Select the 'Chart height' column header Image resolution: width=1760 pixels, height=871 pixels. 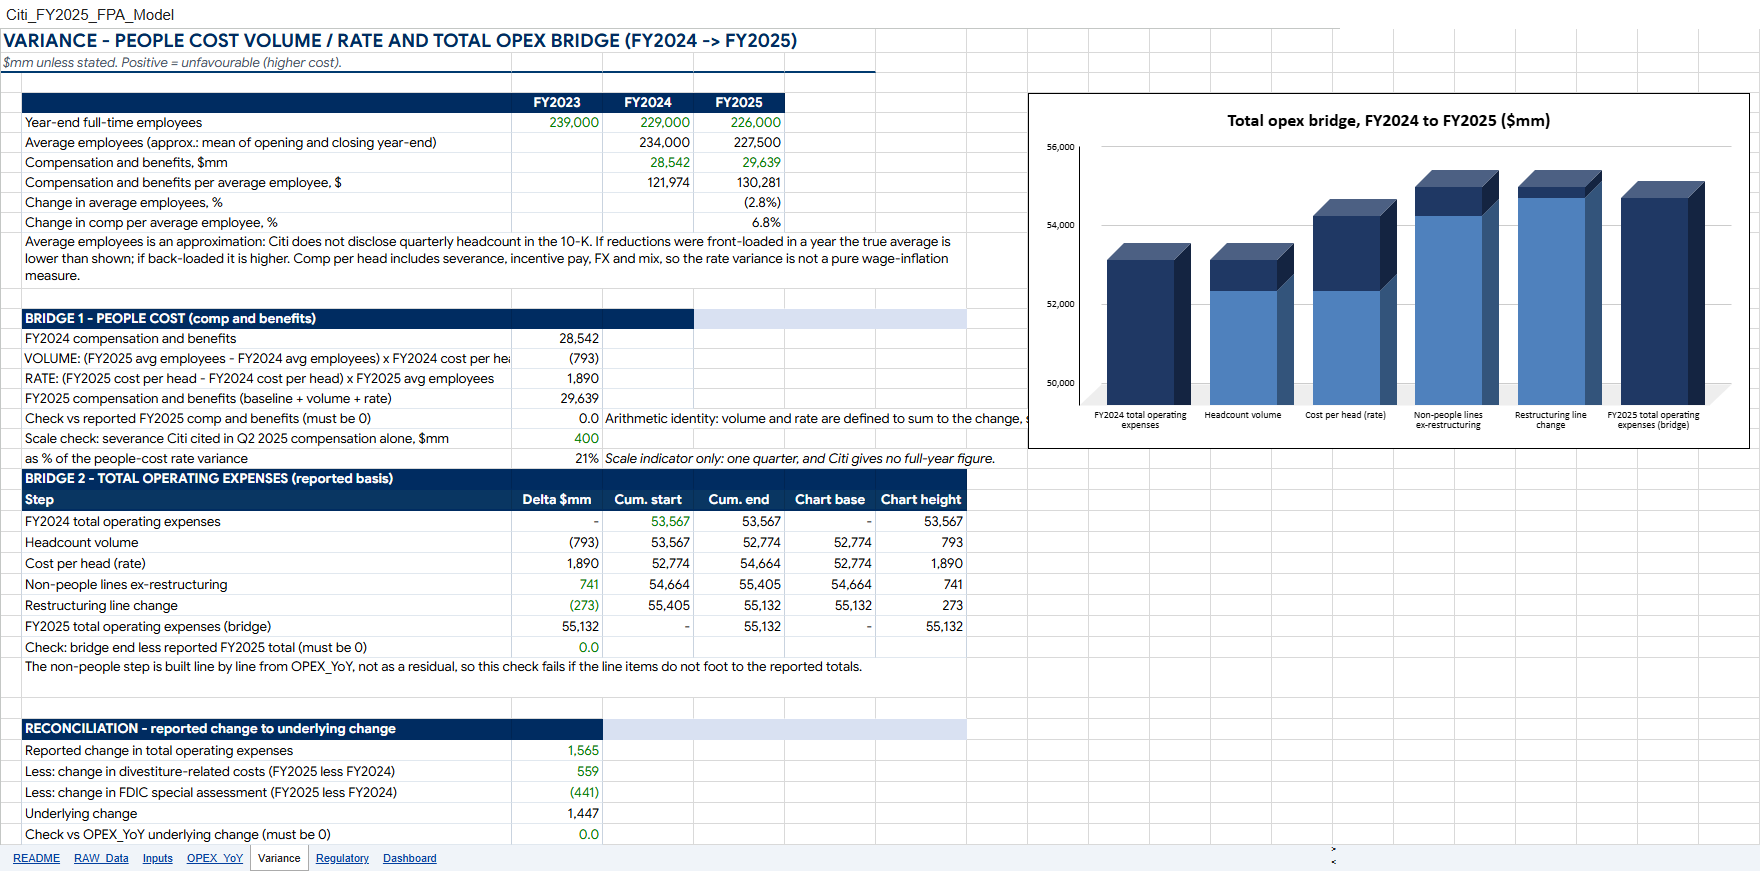pyautogui.click(x=921, y=499)
